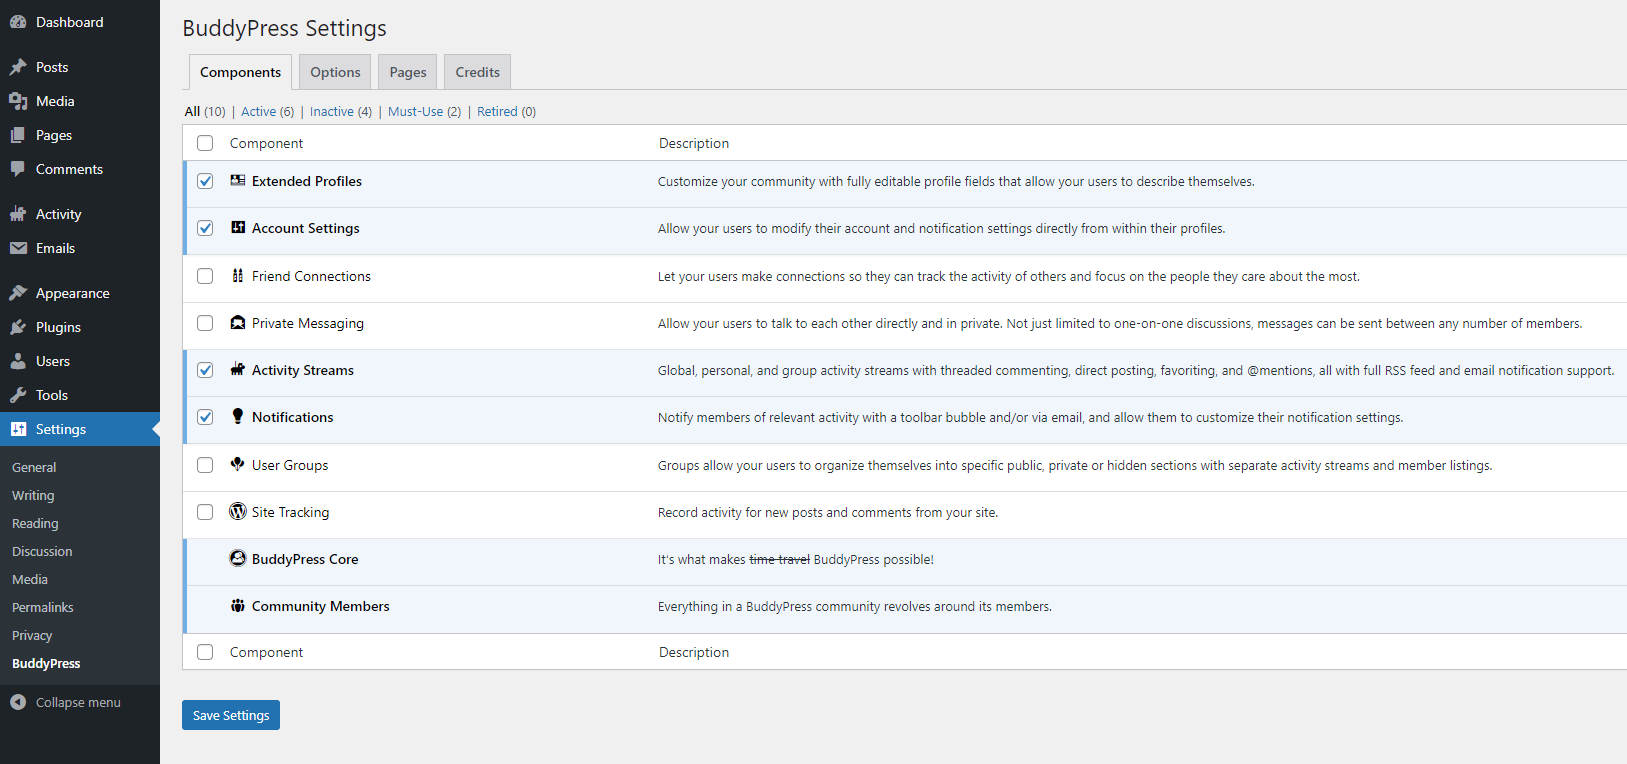
Task: Toggle select-all checkbox in table header
Action: (x=205, y=143)
